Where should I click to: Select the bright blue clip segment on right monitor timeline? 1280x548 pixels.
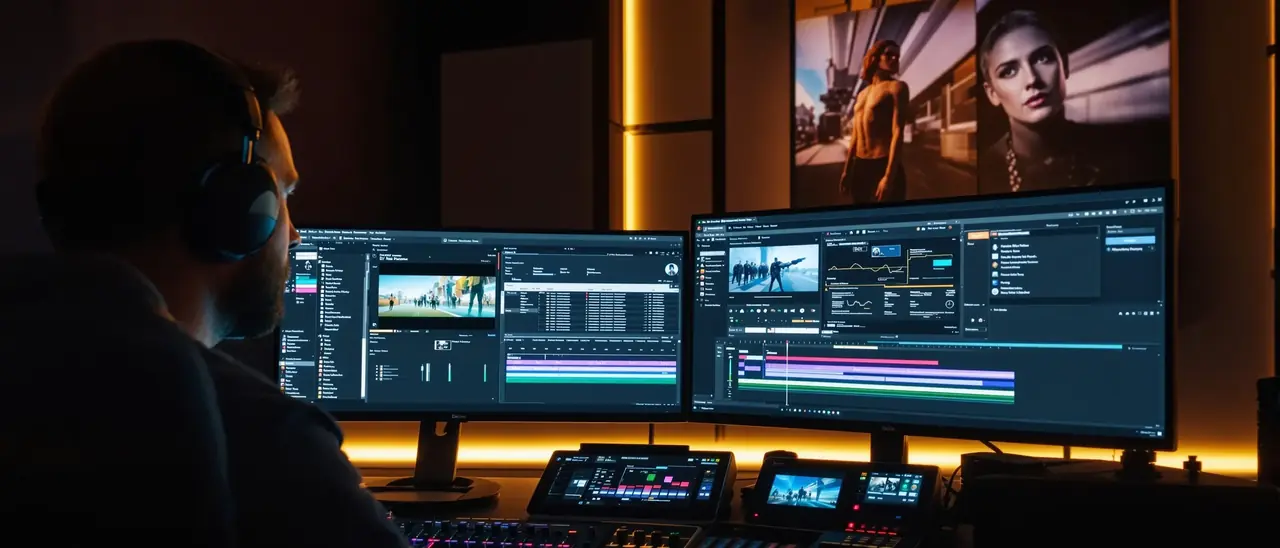998,384
